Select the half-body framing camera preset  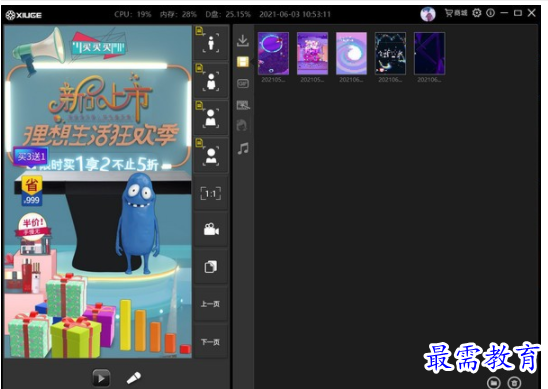point(211,81)
